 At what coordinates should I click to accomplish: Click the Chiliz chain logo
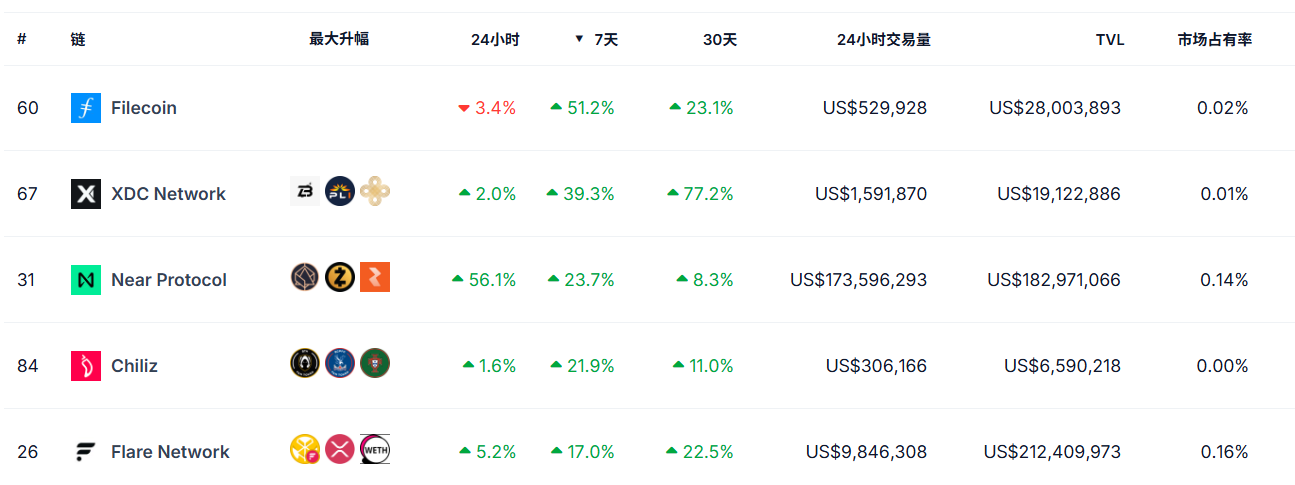[86, 366]
